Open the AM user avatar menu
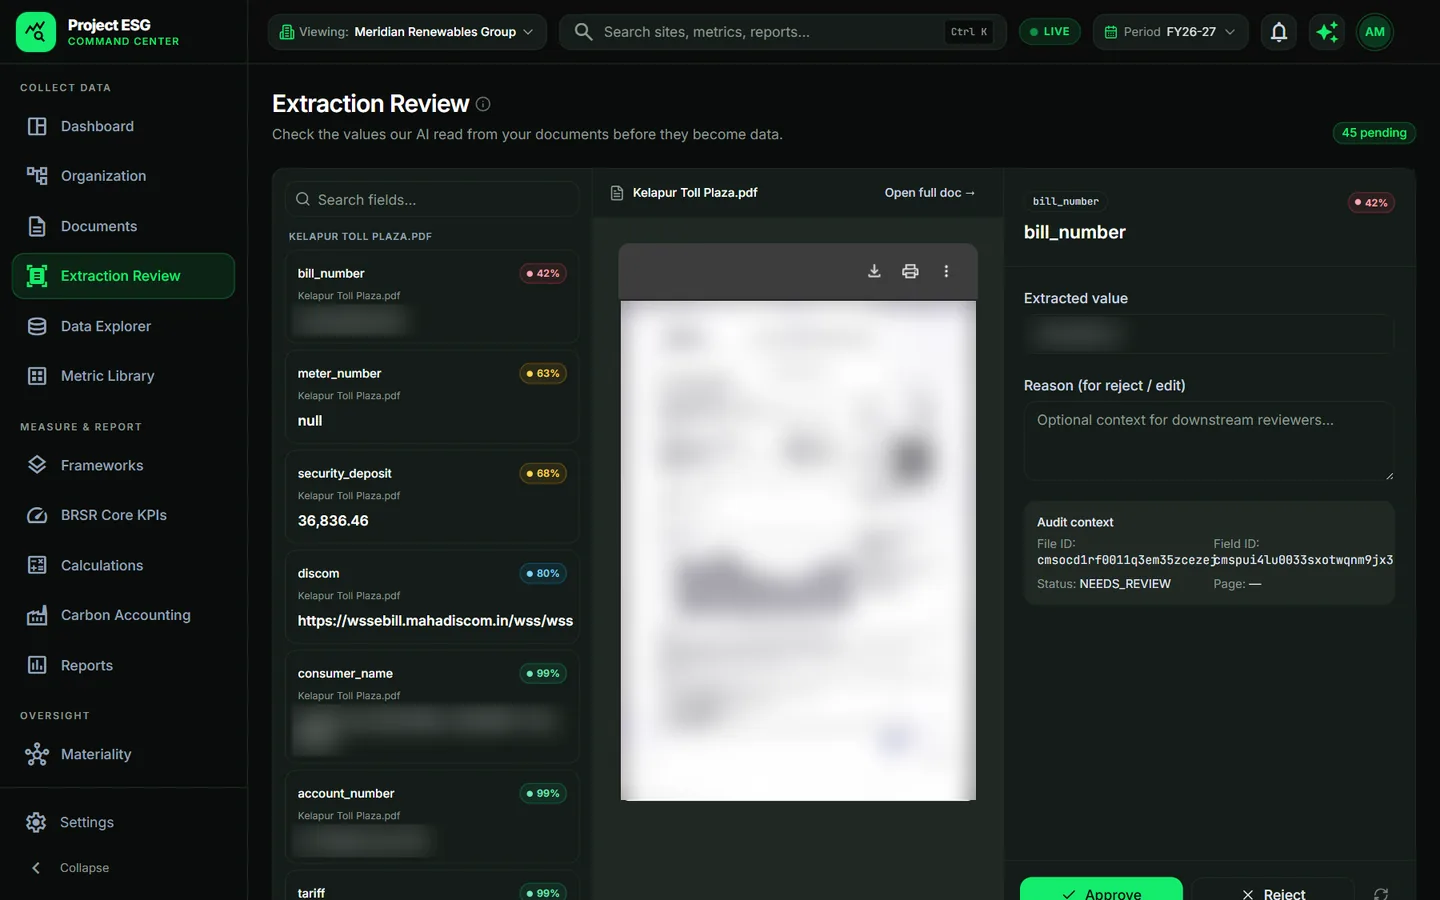Screen dimensions: 1440x900 pos(1375,32)
